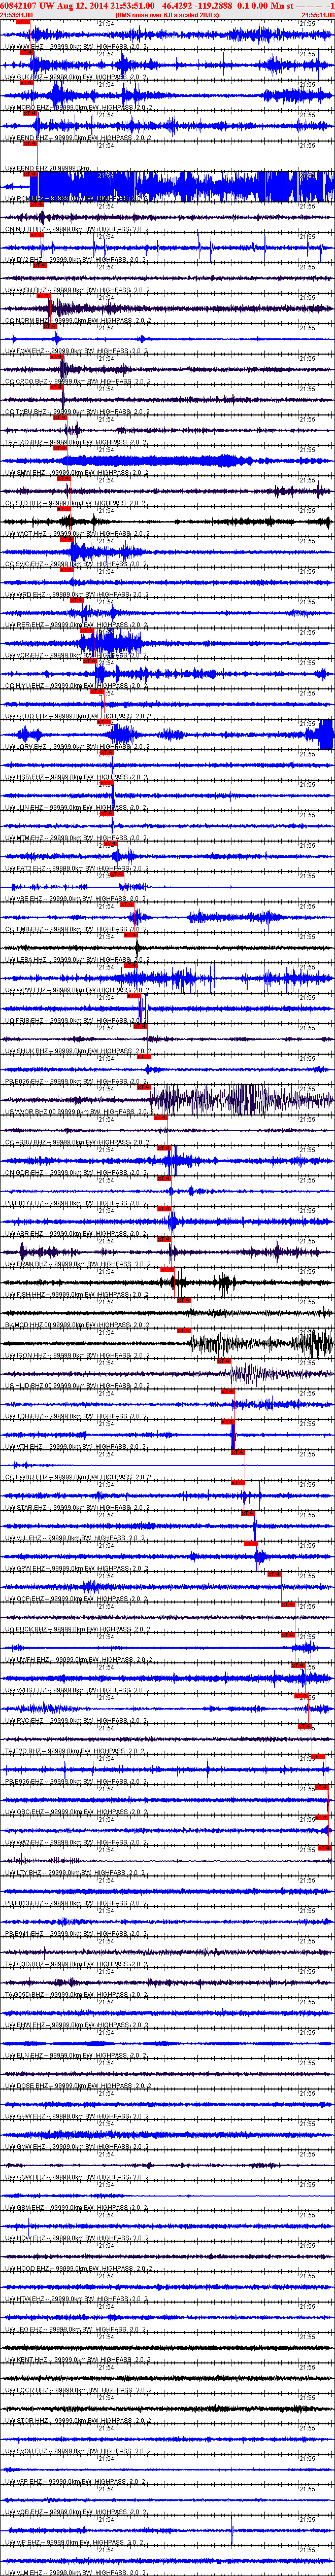Select the PB B026 EHZ trace label
The width and height of the screenshot is (335, 2576).
point(78,1082)
